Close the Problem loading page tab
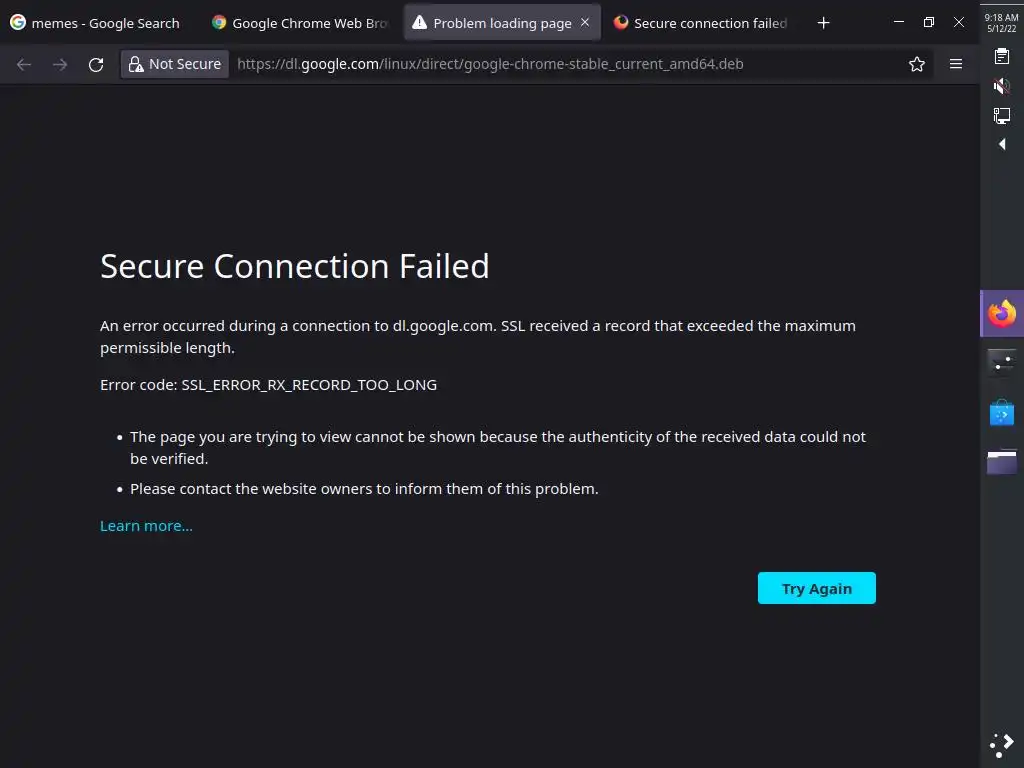 click(585, 22)
